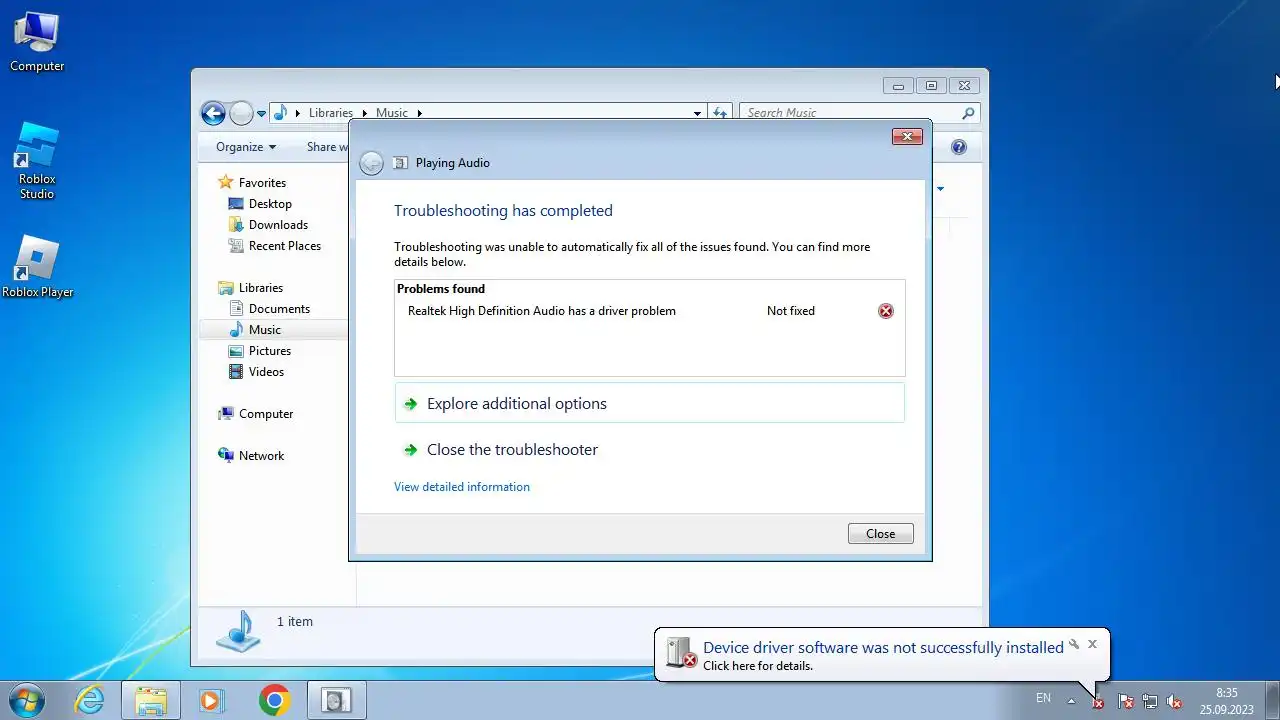Open the Windows Start menu orb

(x=28, y=700)
